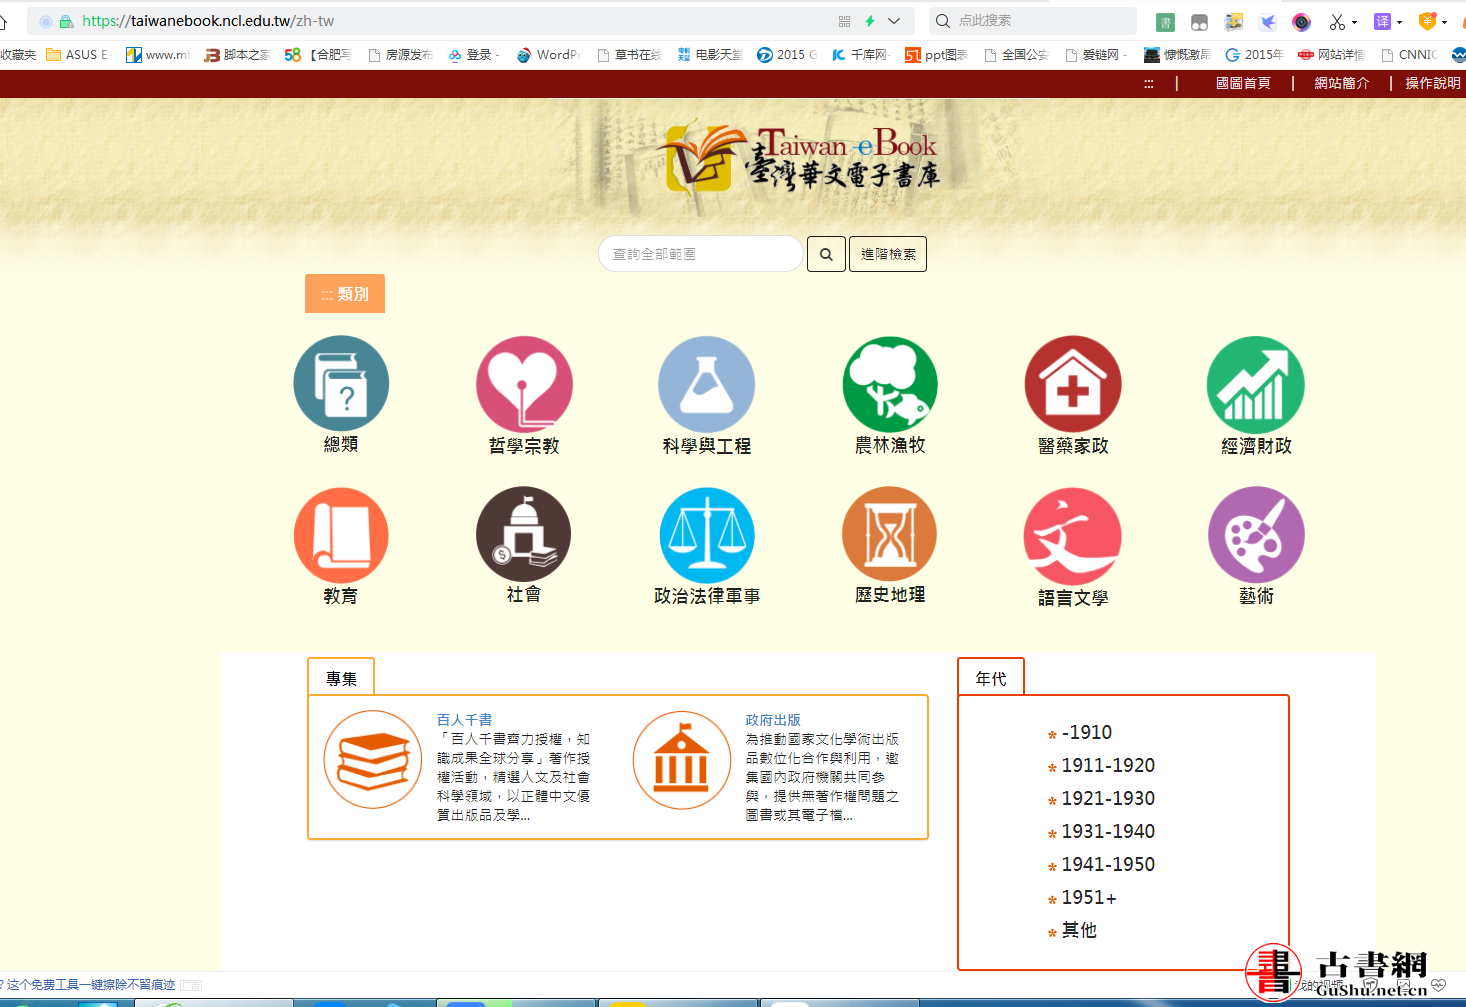Select the 1911-1920 era link
The width and height of the screenshot is (1466, 1007).
pos(1108,765)
